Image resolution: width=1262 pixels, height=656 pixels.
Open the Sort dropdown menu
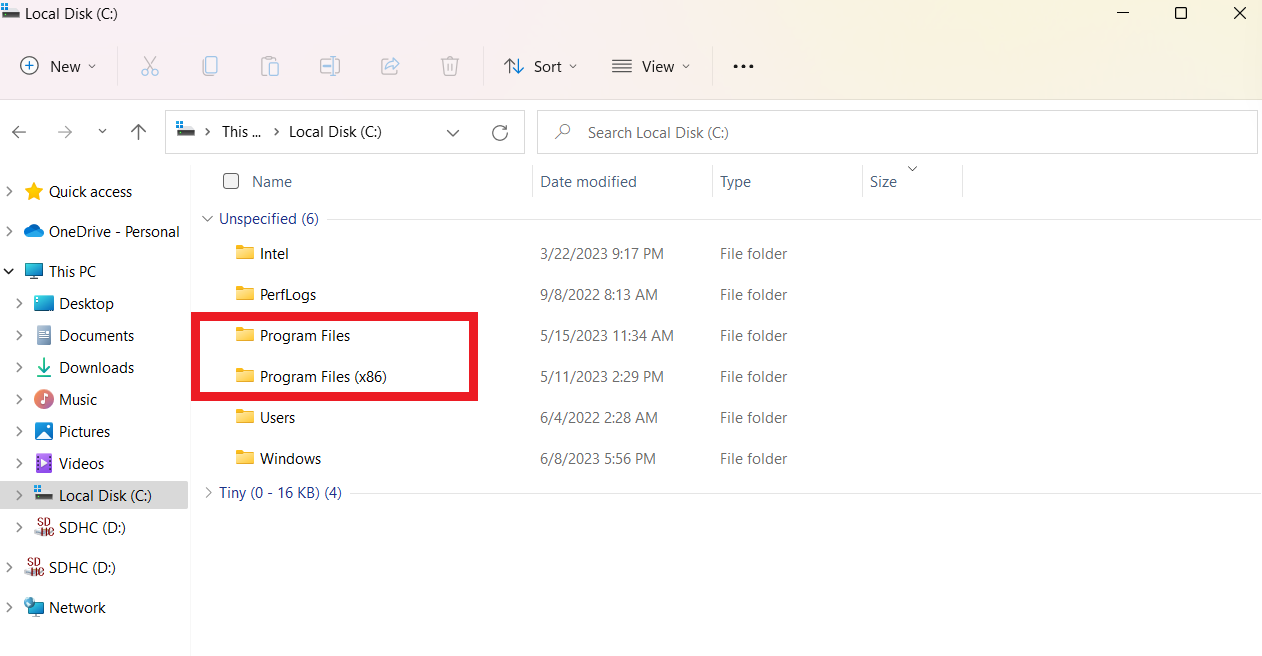pyautogui.click(x=541, y=66)
